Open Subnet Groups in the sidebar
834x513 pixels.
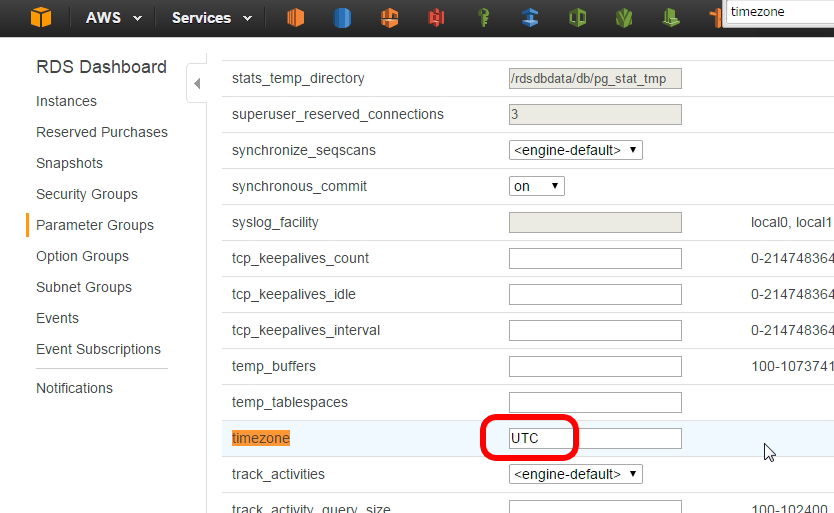click(x=84, y=287)
